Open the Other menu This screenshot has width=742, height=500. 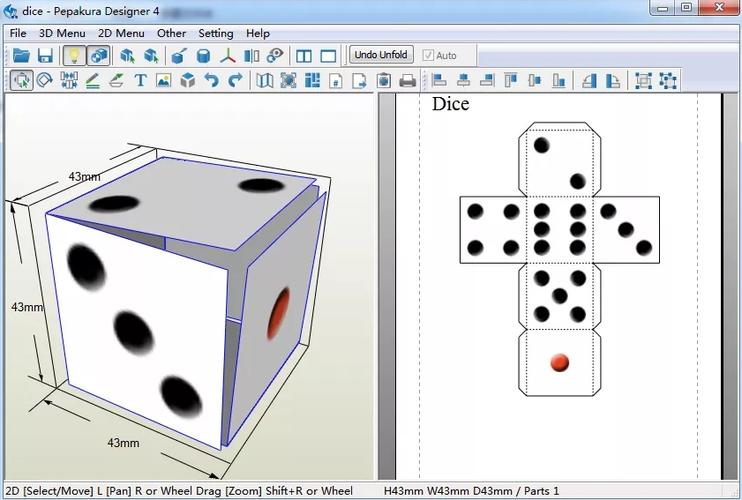171,33
